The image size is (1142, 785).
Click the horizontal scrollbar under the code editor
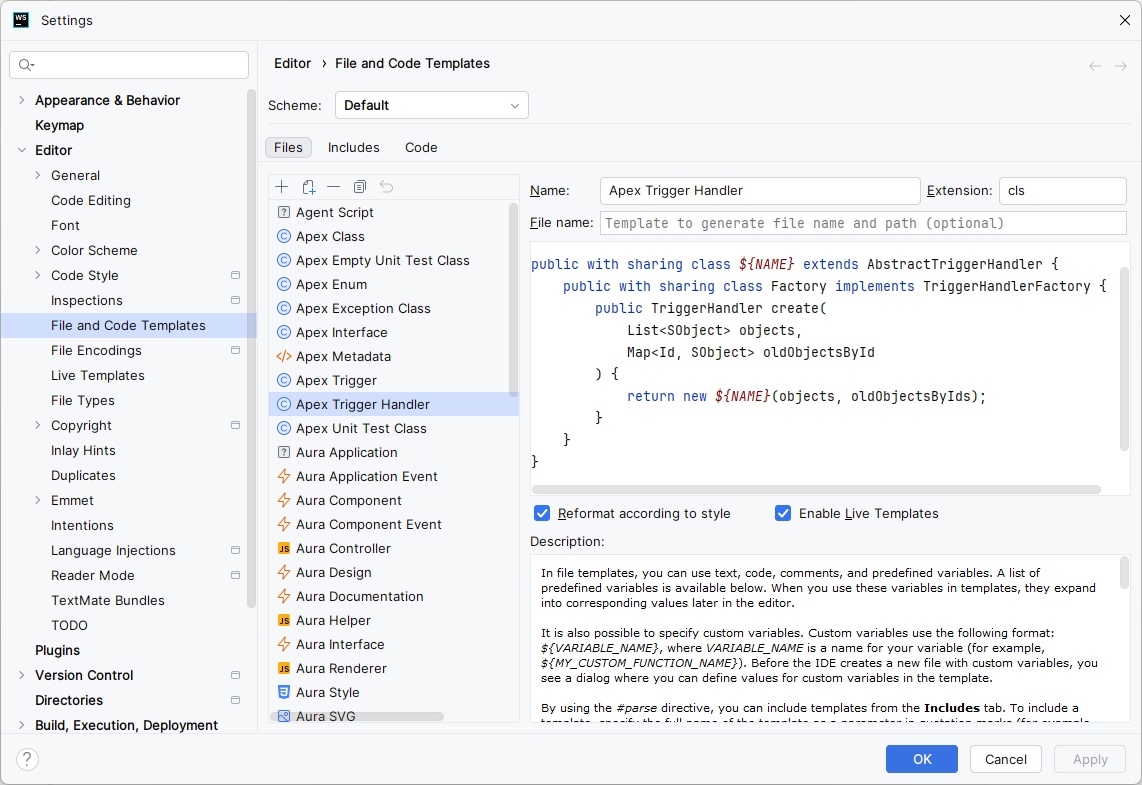[x=816, y=489]
